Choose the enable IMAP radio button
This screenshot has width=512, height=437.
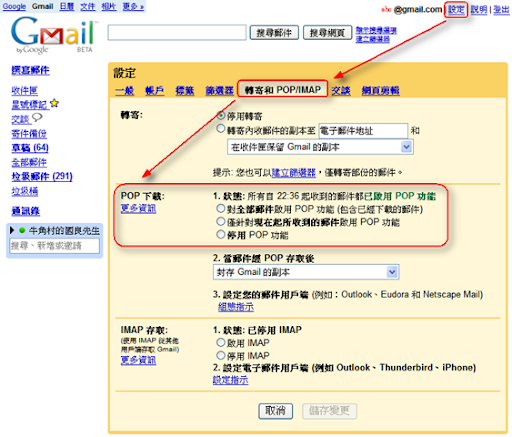point(221,342)
